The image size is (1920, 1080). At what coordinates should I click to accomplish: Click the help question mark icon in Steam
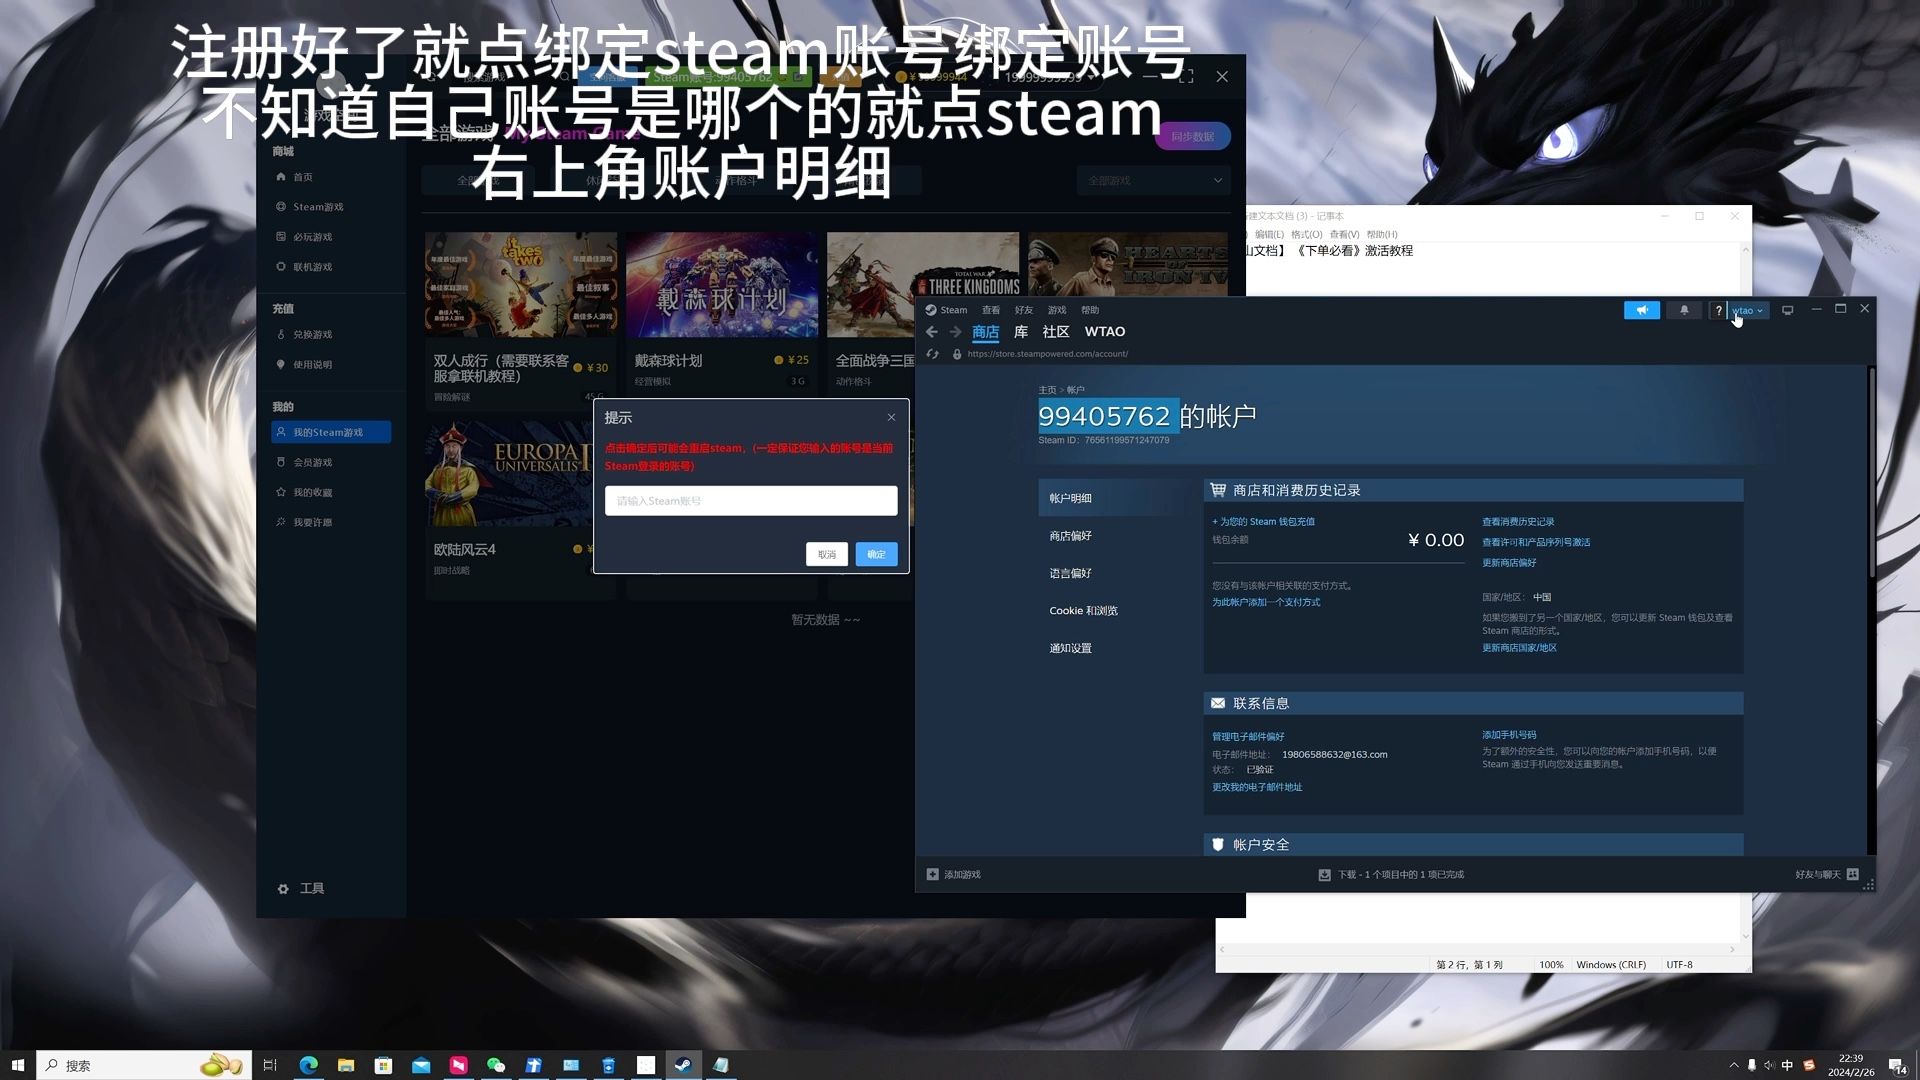[1718, 310]
